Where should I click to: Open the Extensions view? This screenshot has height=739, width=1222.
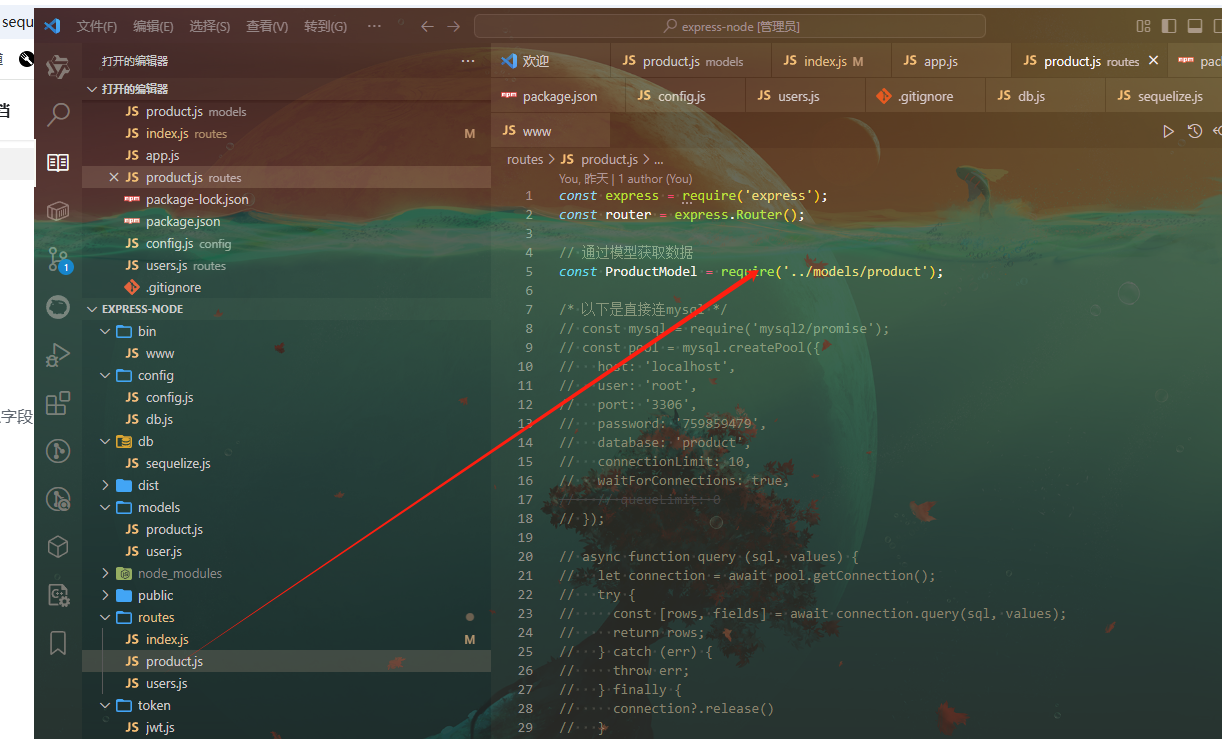(x=58, y=402)
